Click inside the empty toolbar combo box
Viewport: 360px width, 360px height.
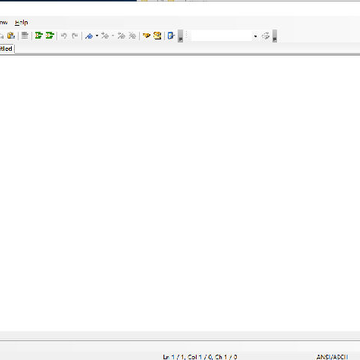pos(221,36)
